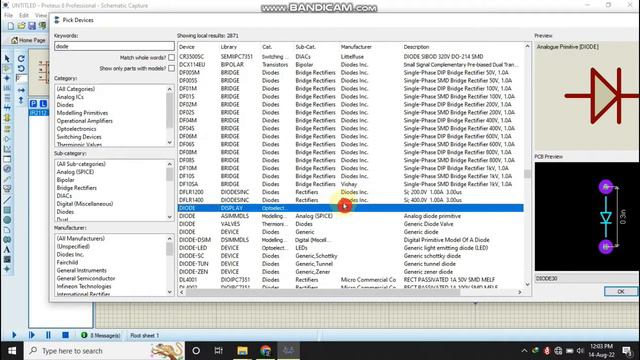Click the Open Project folder icon
The image size is (640, 360).
coord(21,26)
